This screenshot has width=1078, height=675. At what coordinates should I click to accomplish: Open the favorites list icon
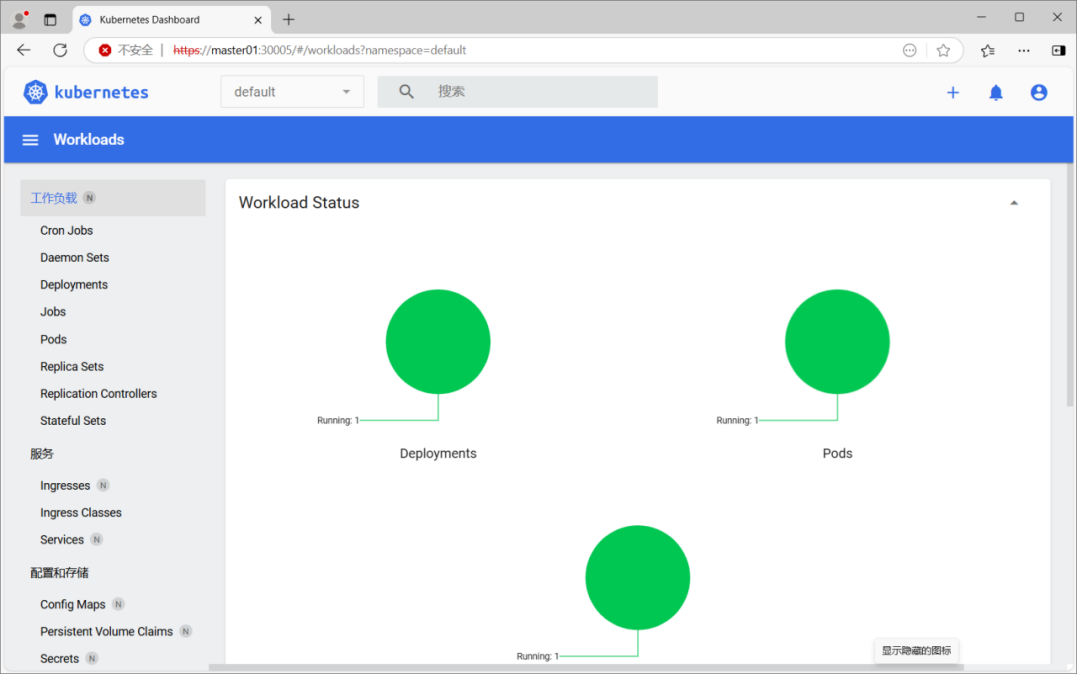tap(988, 50)
